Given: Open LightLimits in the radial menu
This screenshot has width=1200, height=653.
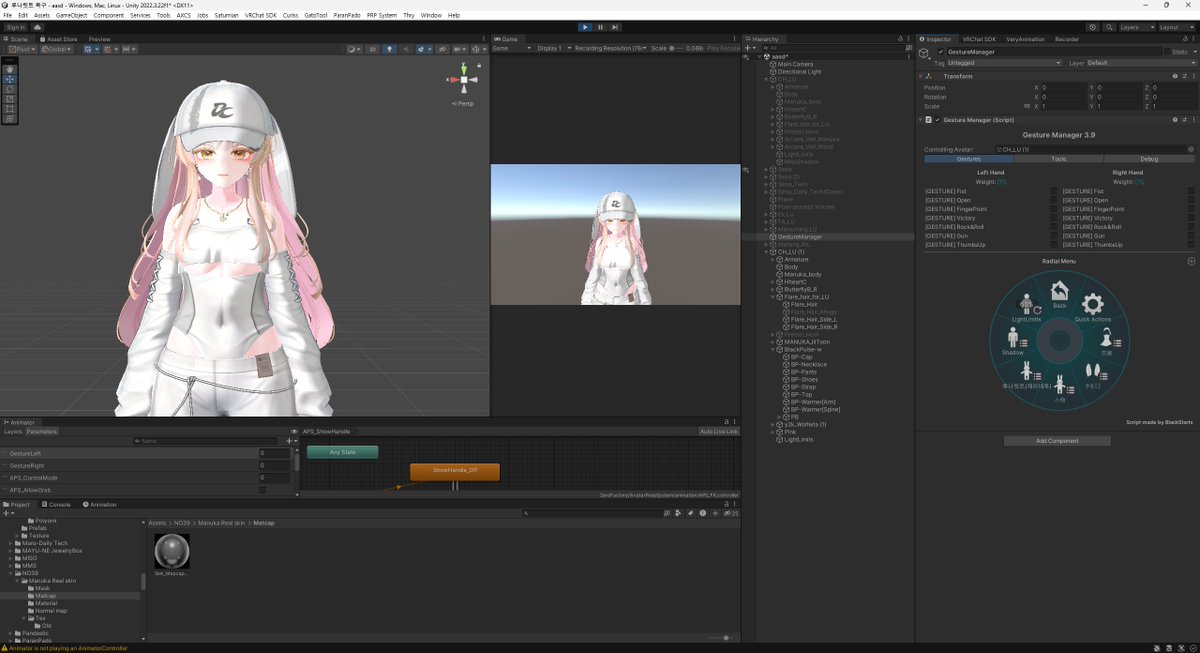Looking at the screenshot, I should coord(1026,309).
